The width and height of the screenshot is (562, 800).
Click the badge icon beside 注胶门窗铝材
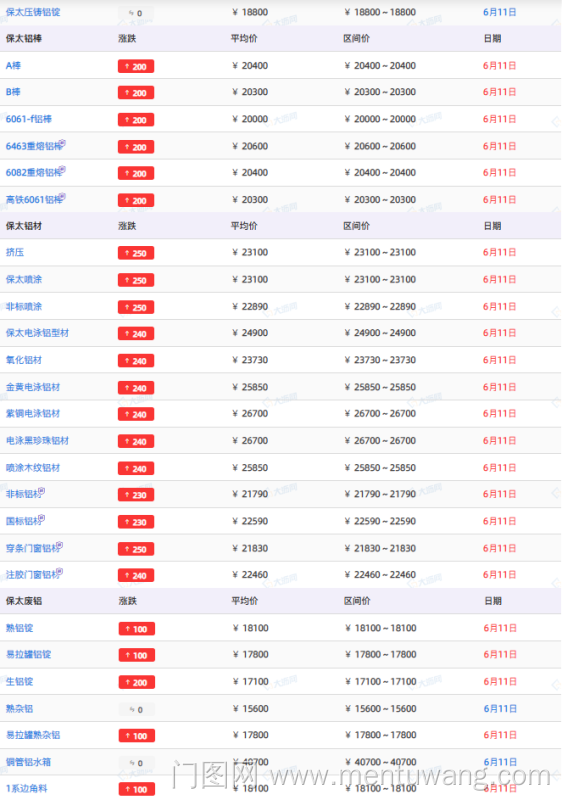60,572
